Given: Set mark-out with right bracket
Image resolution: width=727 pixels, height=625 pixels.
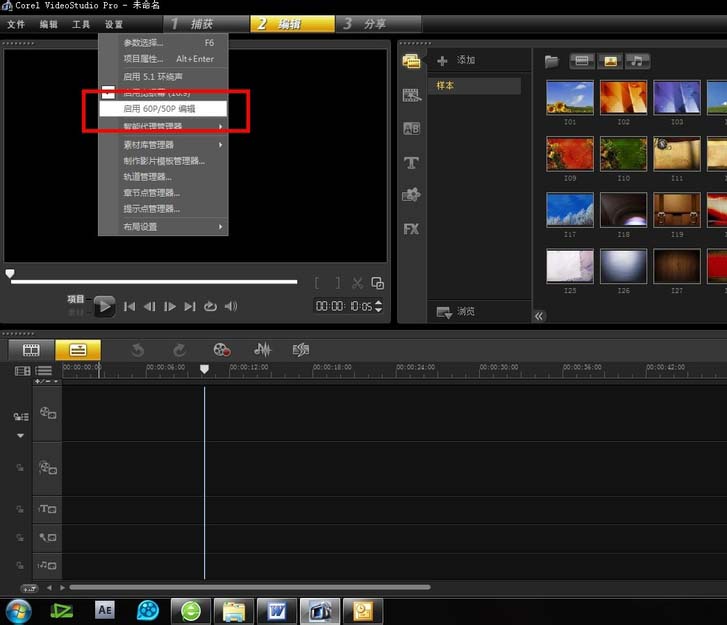Looking at the screenshot, I should 338,283.
